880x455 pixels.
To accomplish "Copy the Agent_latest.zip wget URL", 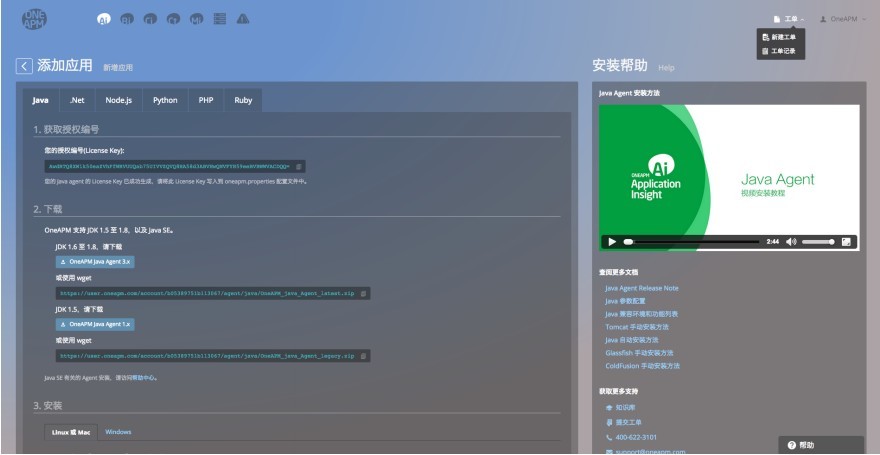I will pos(363,293).
